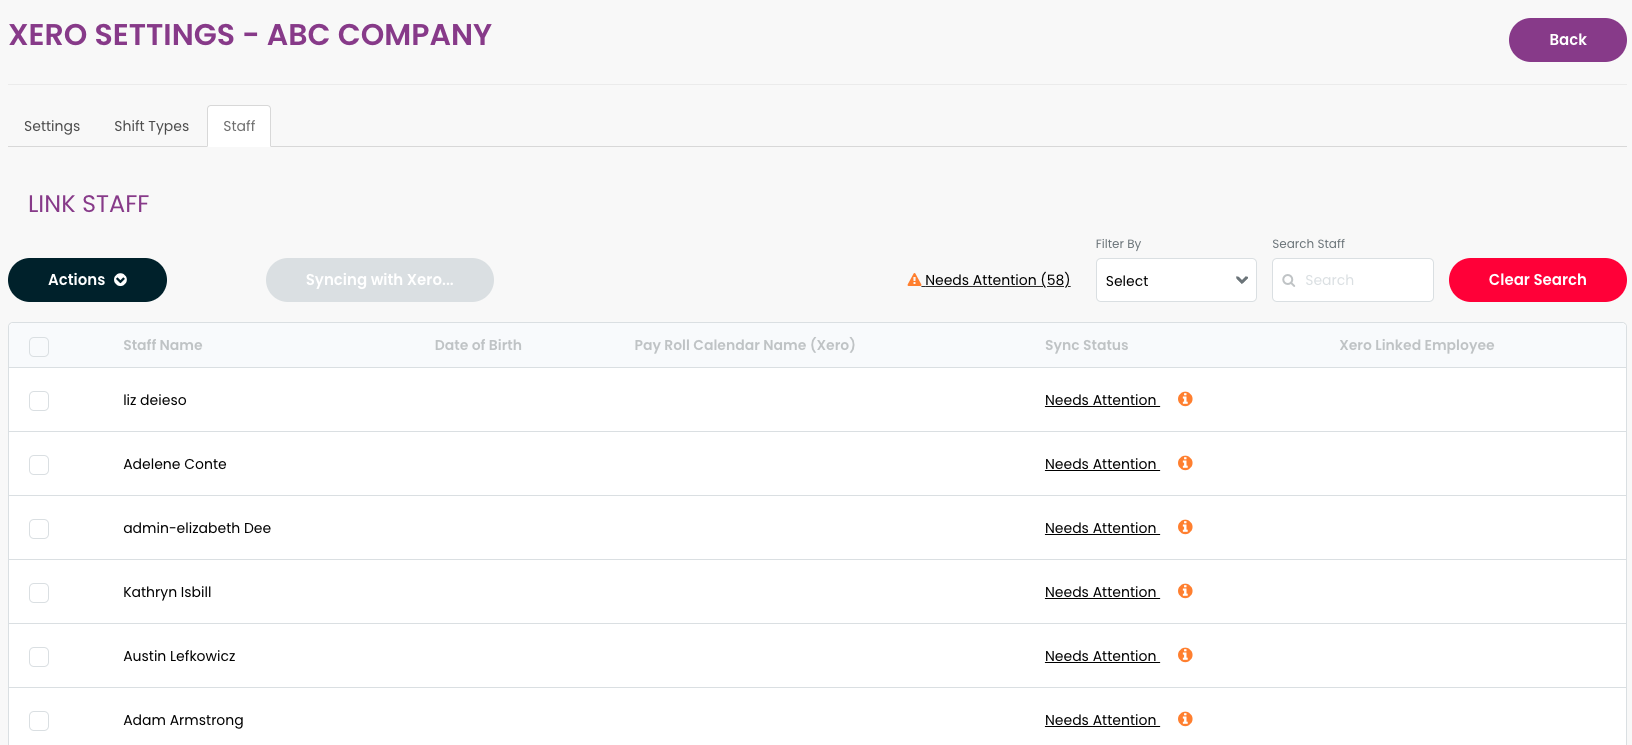Click the magnifier icon in search box
Screen dimensions: 1632x745
pos(1289,281)
